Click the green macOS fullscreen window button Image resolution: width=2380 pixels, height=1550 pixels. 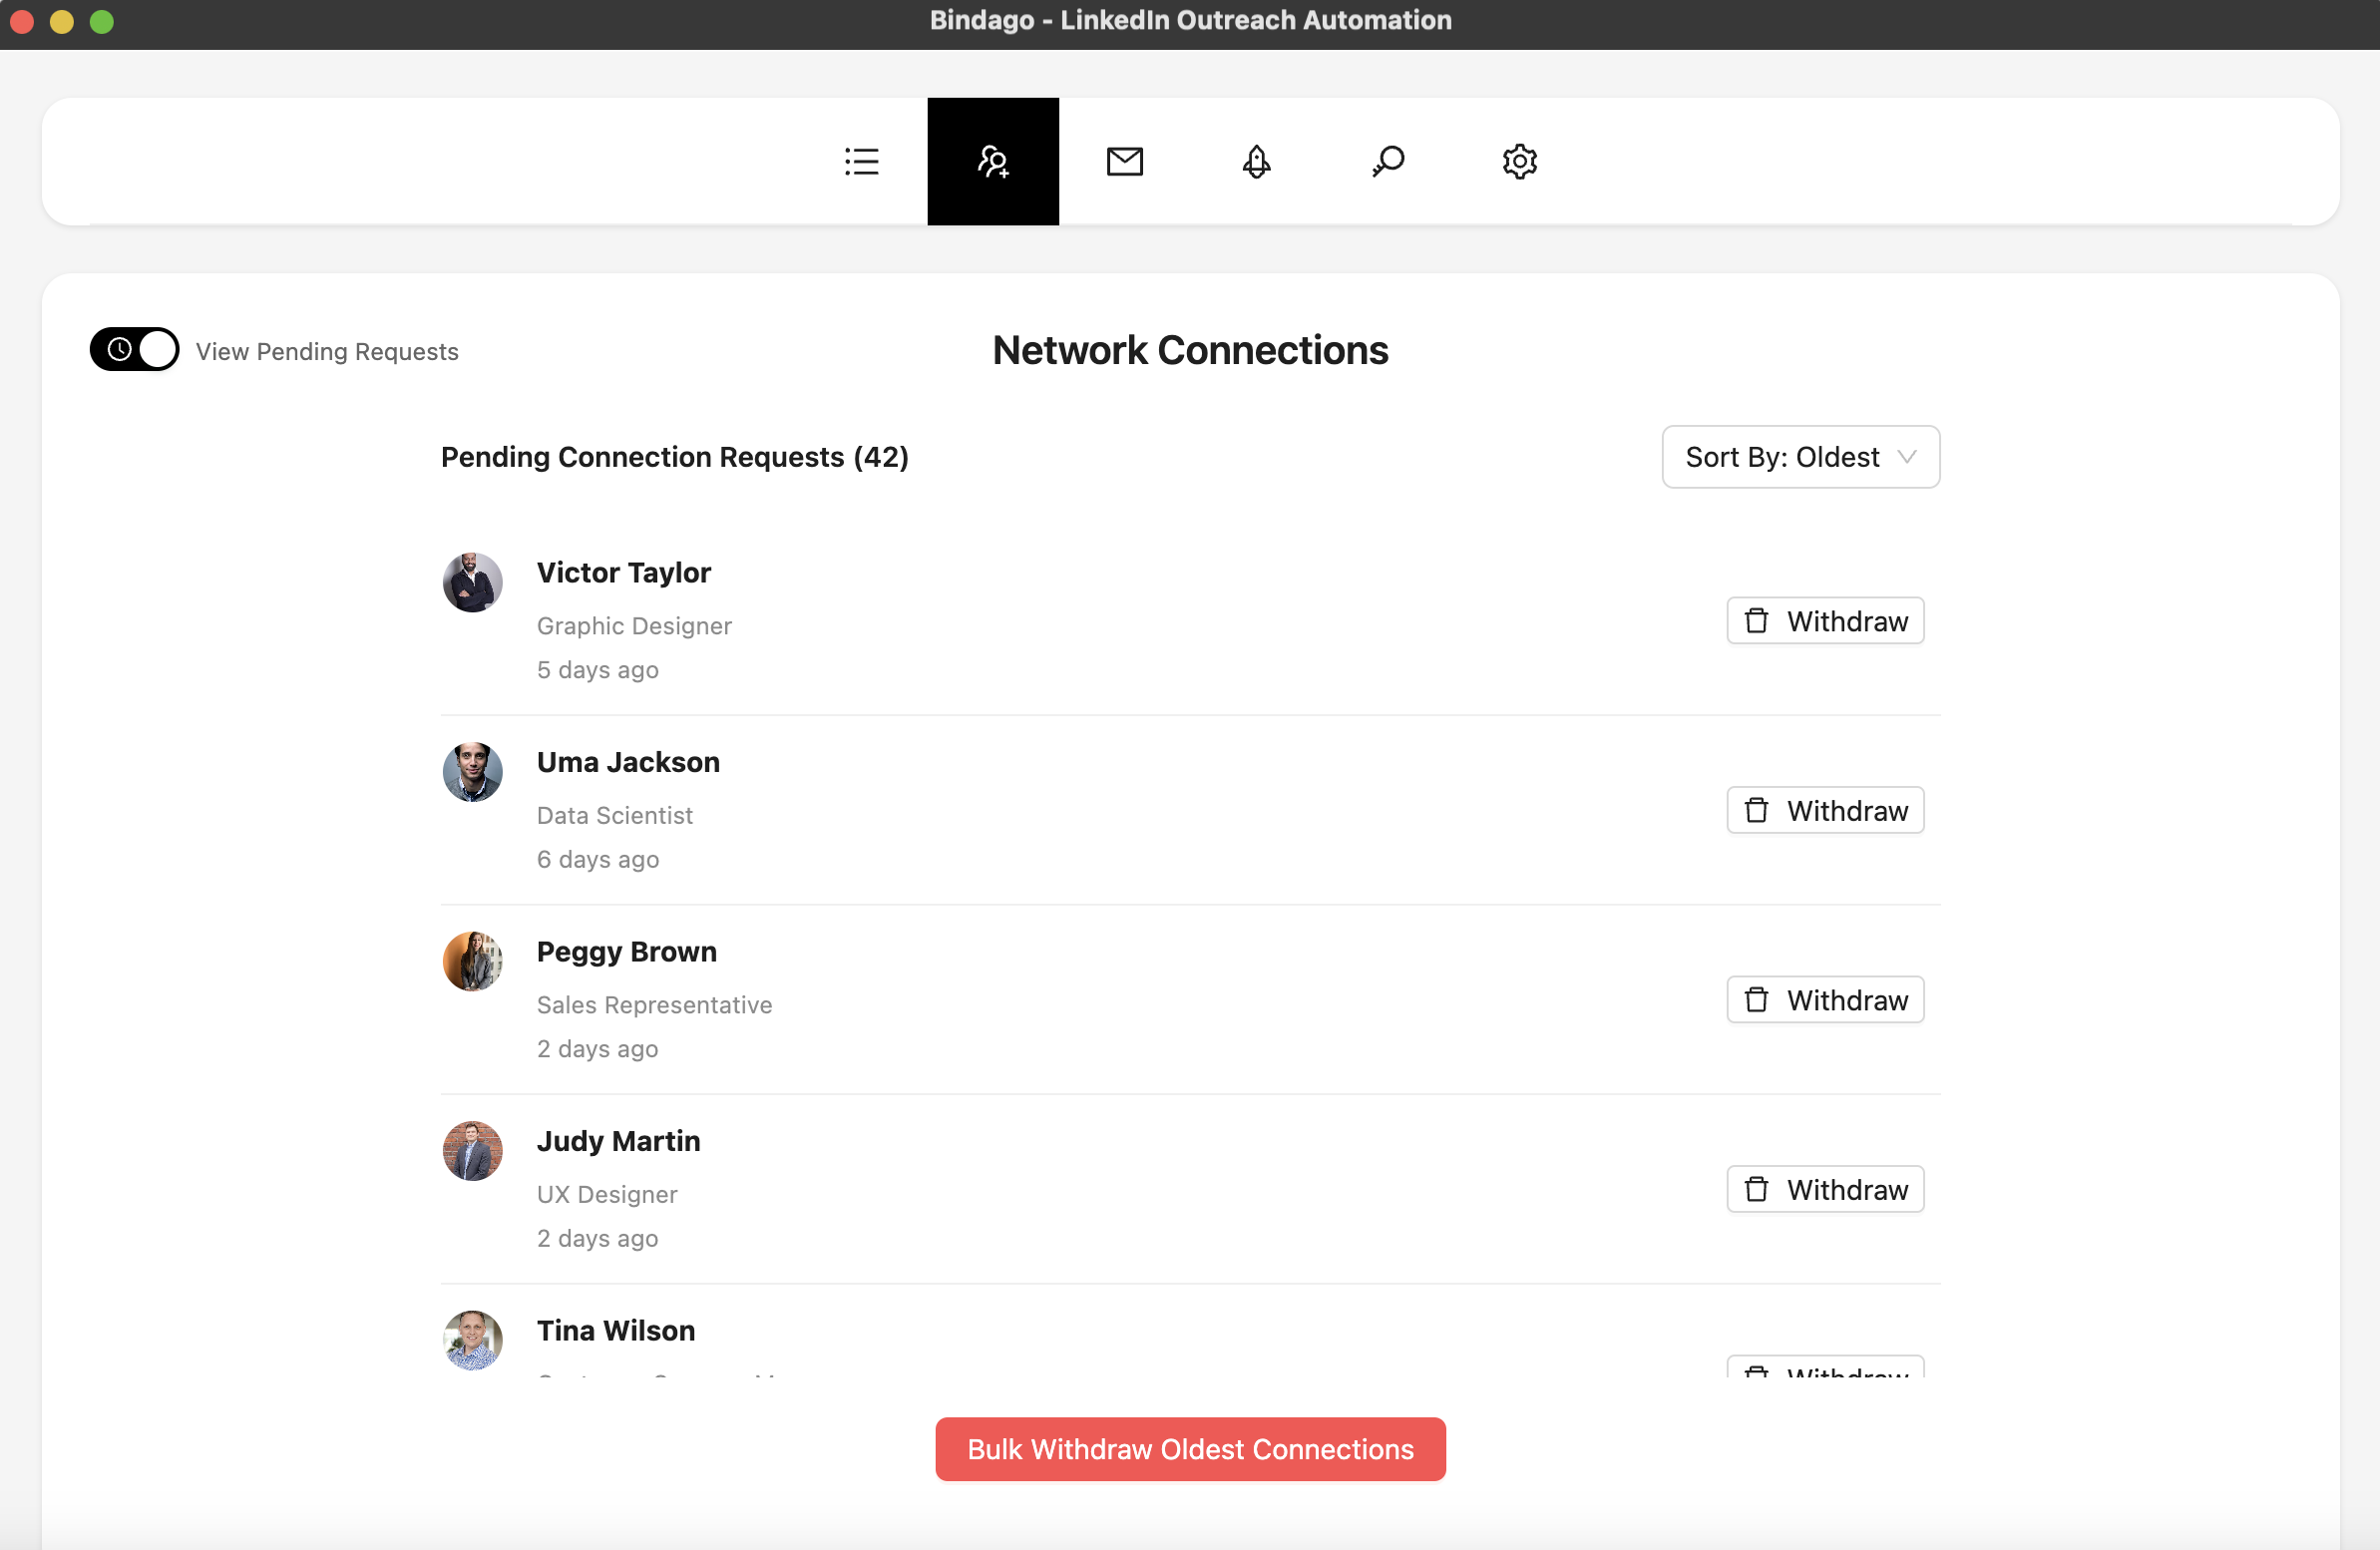[x=102, y=22]
